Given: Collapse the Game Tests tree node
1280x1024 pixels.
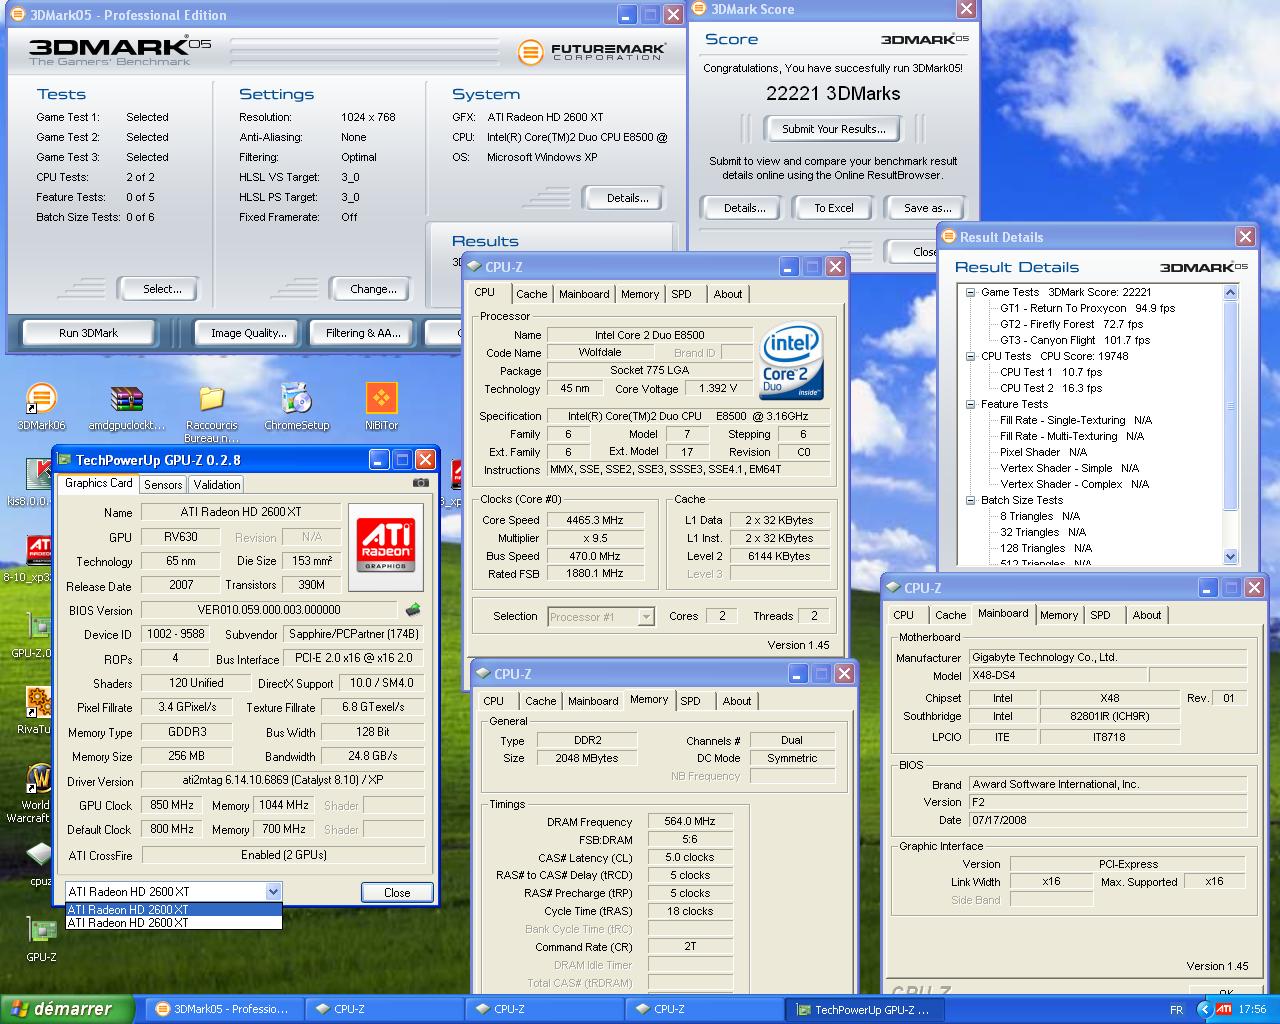Looking at the screenshot, I should (x=970, y=292).
